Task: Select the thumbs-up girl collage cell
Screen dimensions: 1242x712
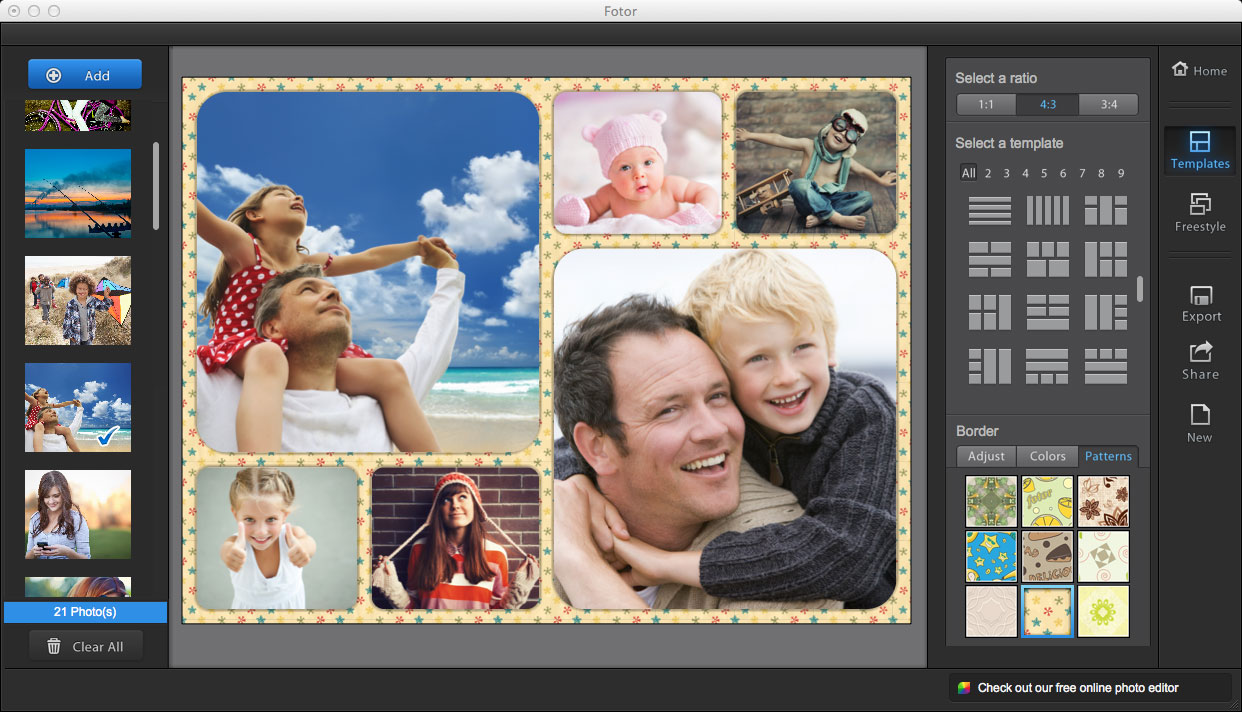Action: tap(277, 538)
